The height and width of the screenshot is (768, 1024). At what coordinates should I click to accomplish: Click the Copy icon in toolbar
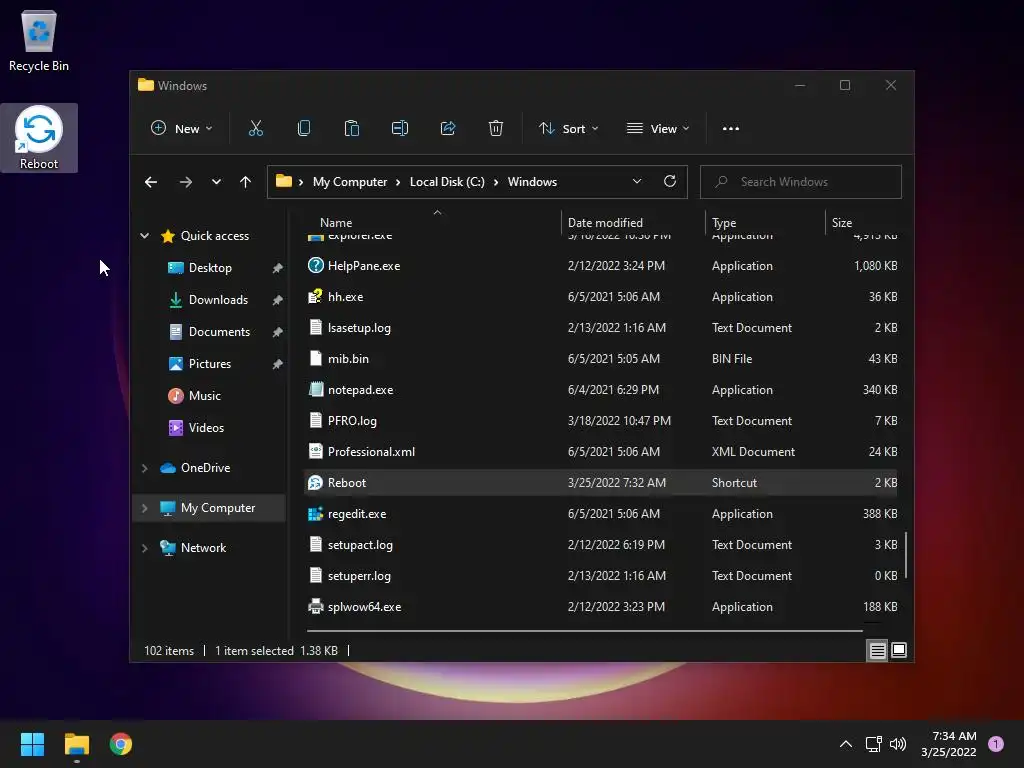304,128
